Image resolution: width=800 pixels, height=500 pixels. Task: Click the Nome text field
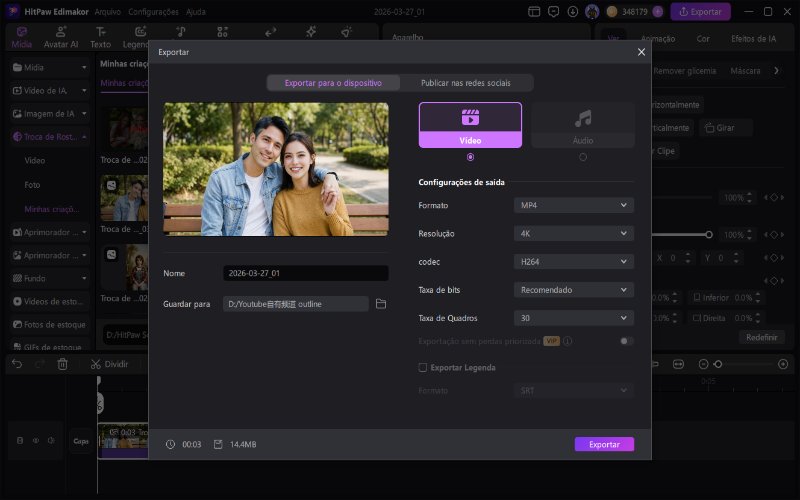[305, 273]
